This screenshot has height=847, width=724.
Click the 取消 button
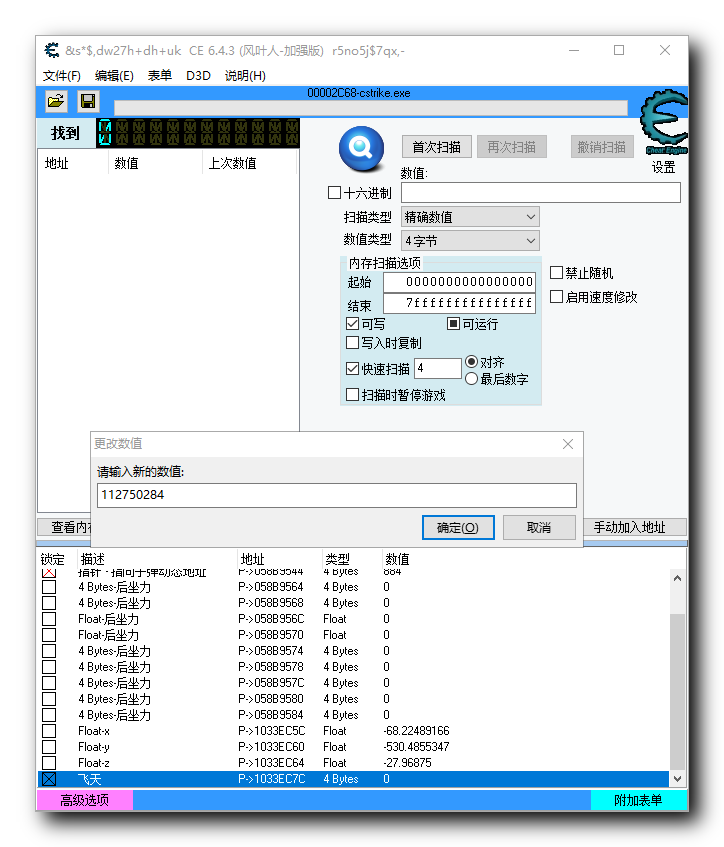[539, 527]
